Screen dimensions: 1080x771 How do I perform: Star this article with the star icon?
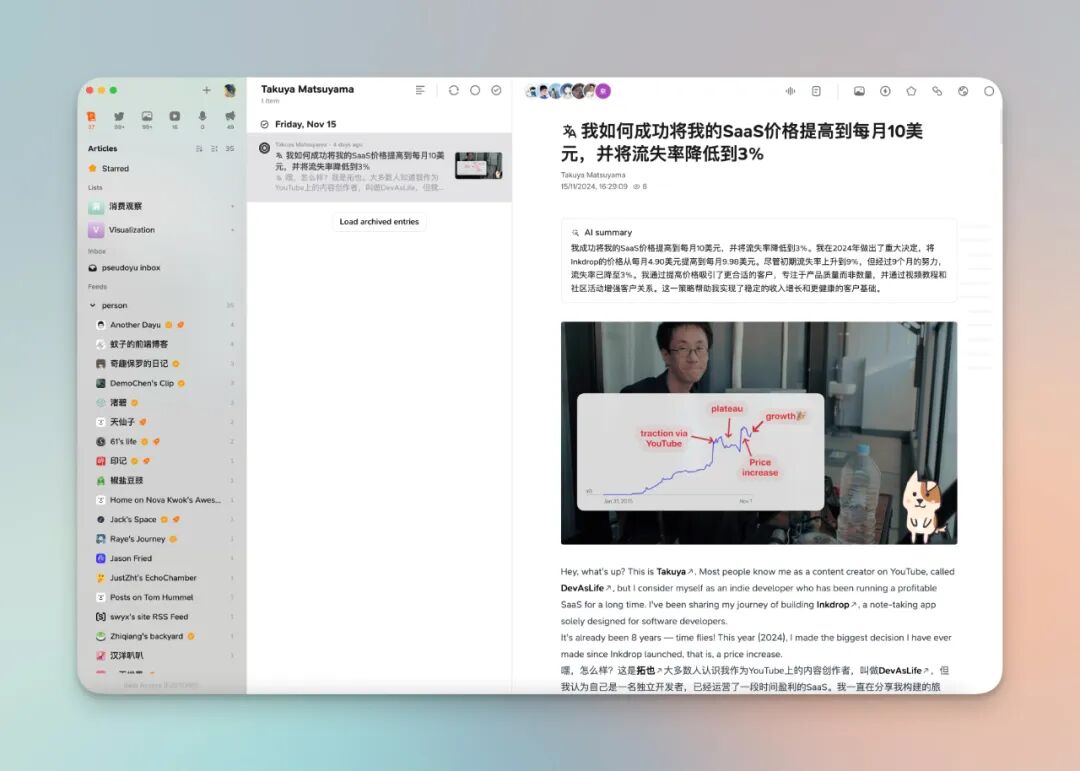click(911, 91)
